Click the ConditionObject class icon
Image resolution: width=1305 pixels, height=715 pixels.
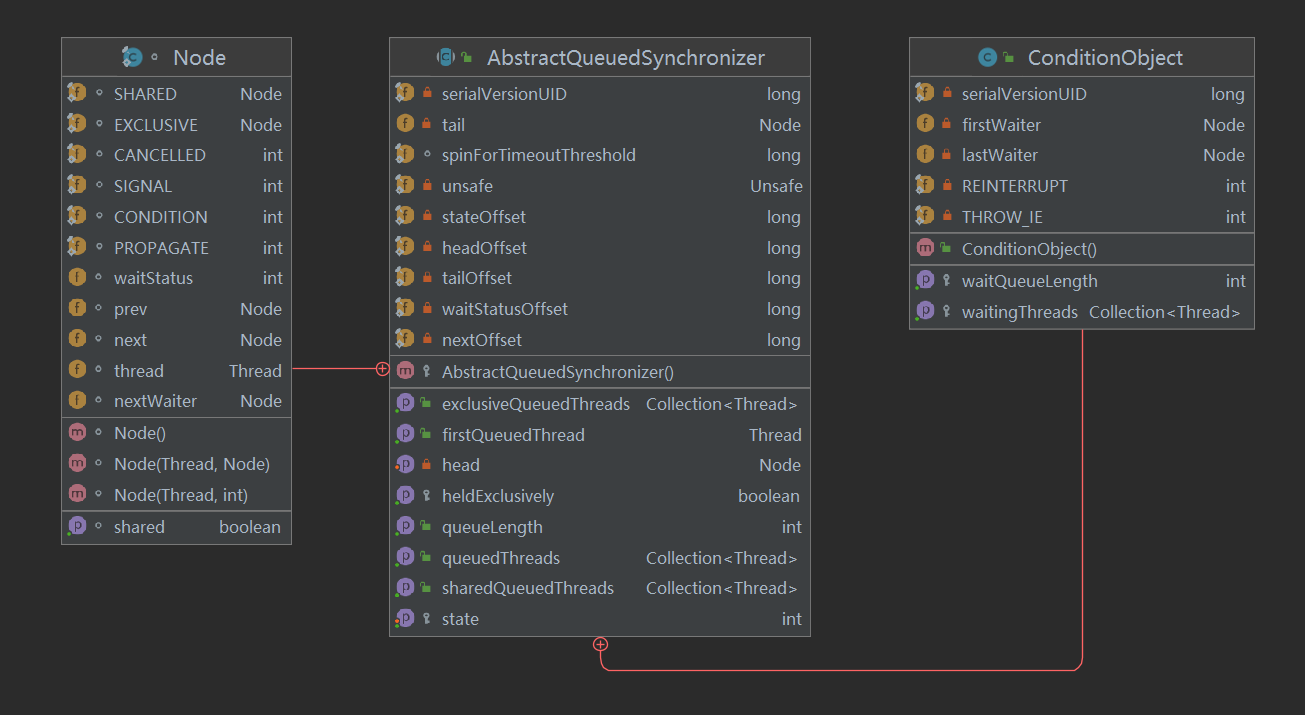pos(987,57)
